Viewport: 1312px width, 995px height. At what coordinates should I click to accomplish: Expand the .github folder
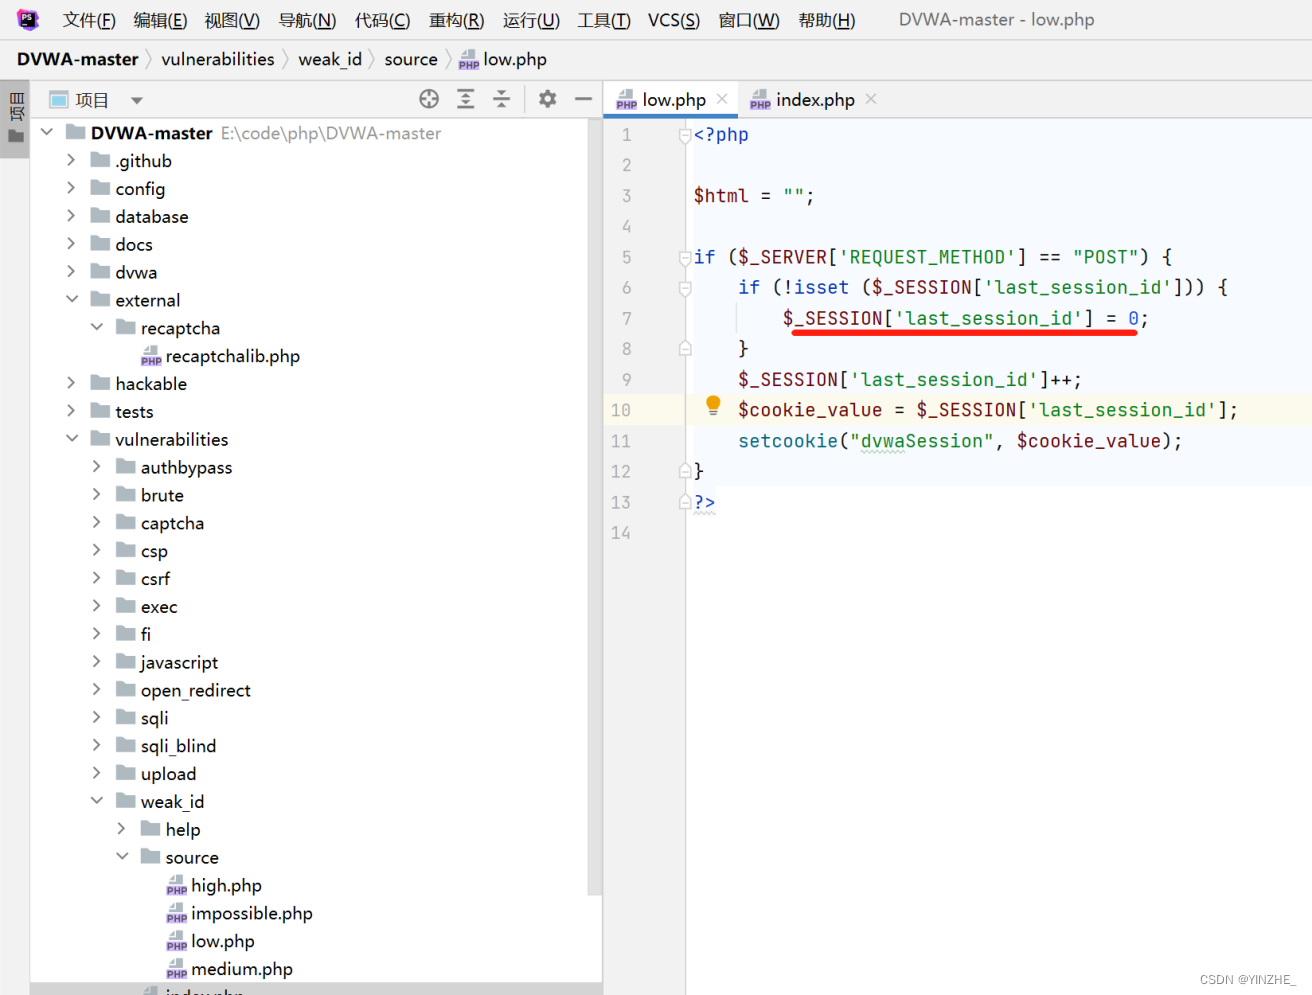tap(71, 160)
